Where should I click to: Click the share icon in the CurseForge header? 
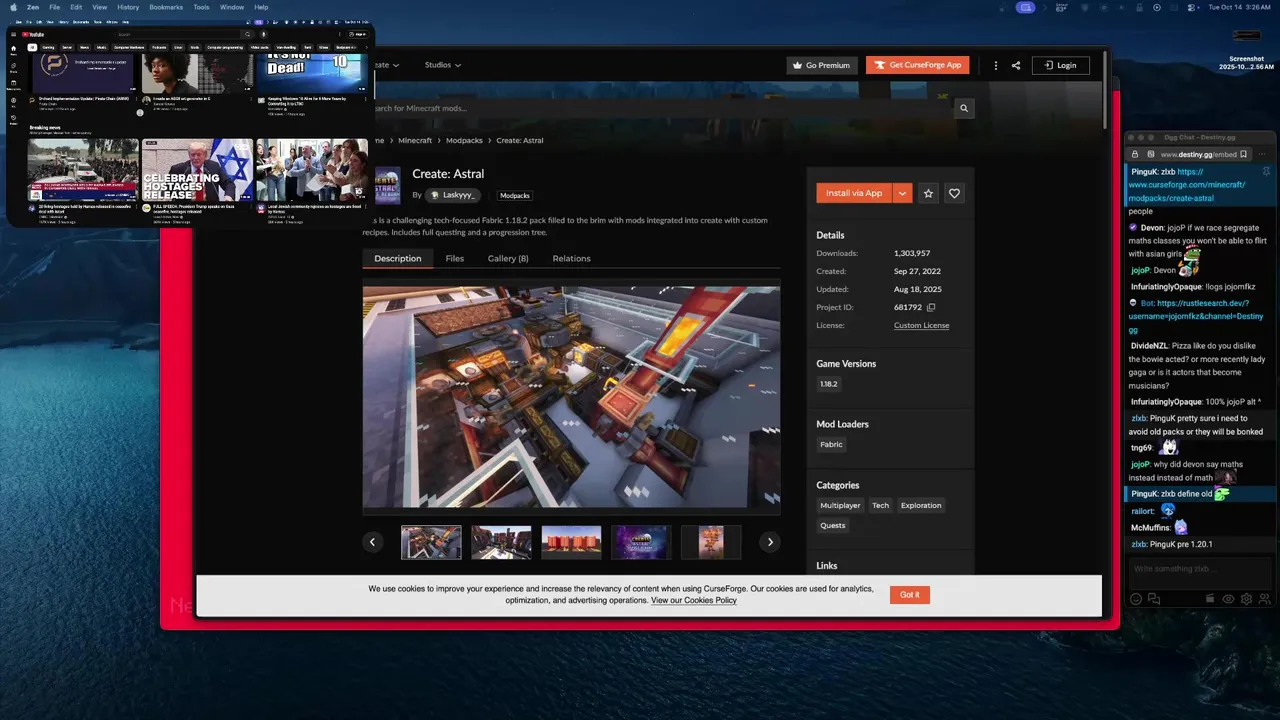click(1016, 65)
